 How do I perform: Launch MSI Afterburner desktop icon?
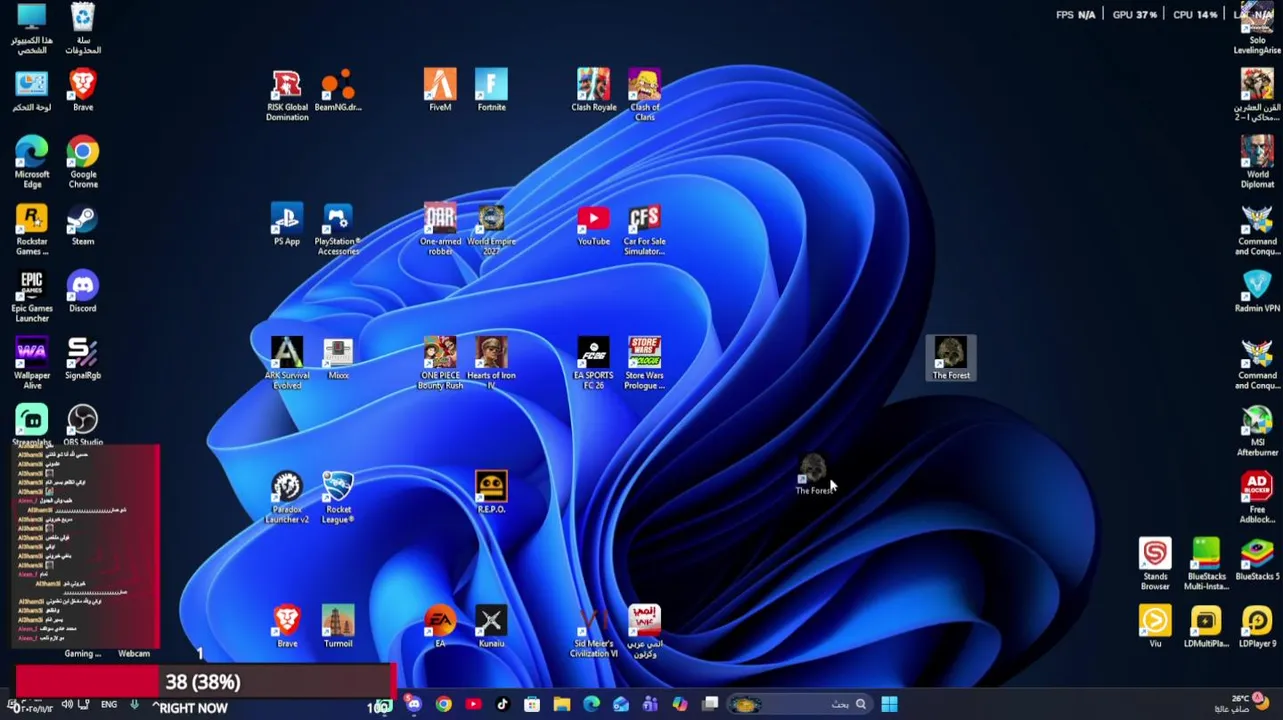(1257, 432)
